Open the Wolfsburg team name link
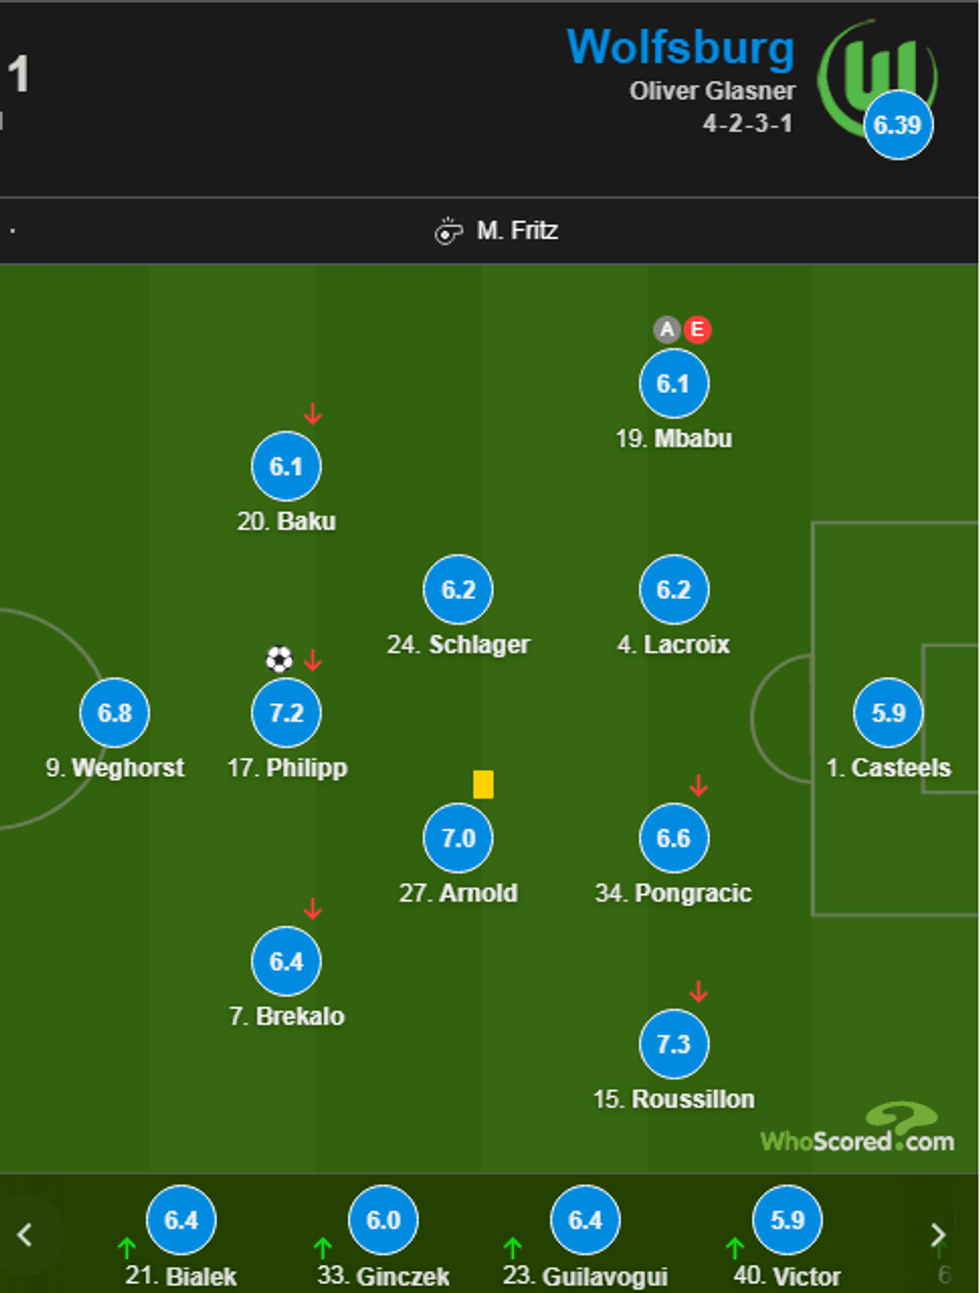 pyautogui.click(x=680, y=47)
